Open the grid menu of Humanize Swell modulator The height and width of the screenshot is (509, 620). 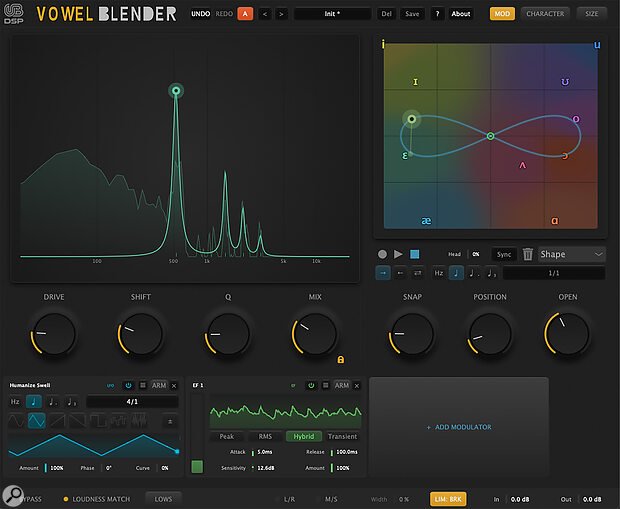(143, 385)
